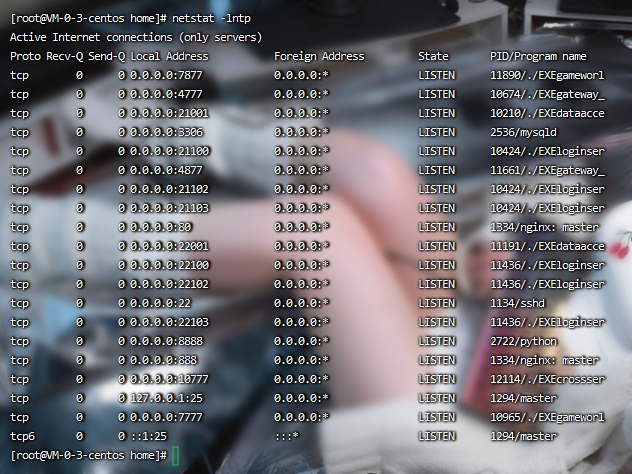Screen dimensions: 632x474
Task: Click the 0.0.0.0:3306 local address
Action: [x=165, y=132]
